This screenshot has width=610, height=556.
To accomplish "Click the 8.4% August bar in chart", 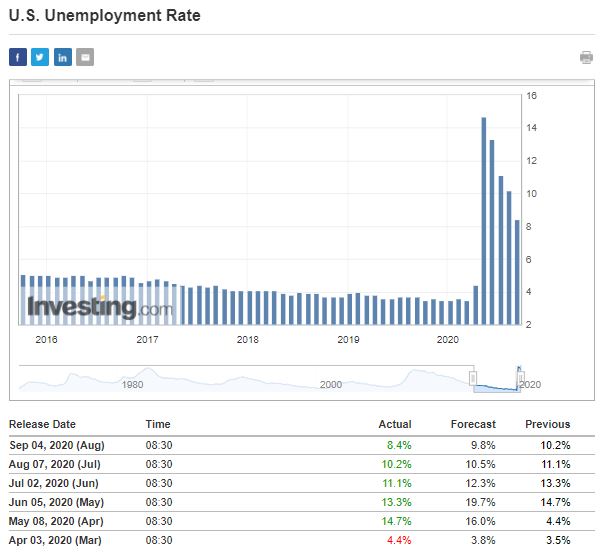I will coord(517,272).
